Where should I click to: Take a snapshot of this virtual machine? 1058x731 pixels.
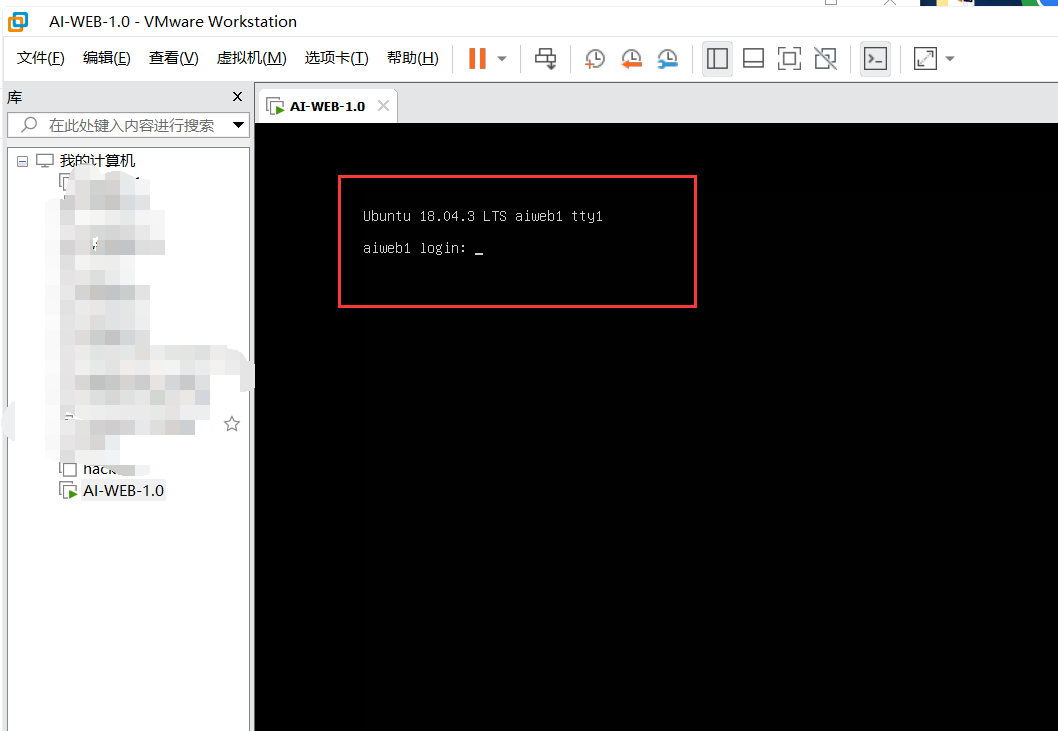[595, 58]
